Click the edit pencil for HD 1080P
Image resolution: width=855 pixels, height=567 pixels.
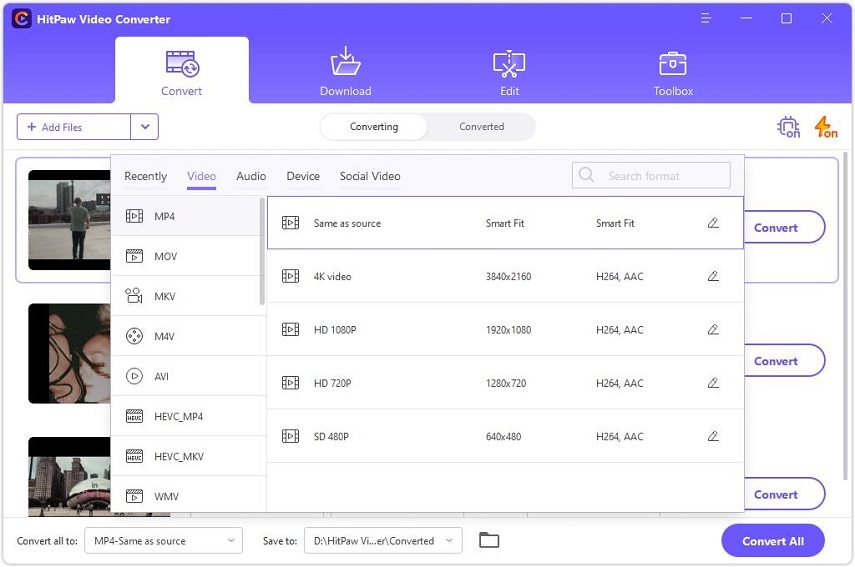click(x=713, y=329)
